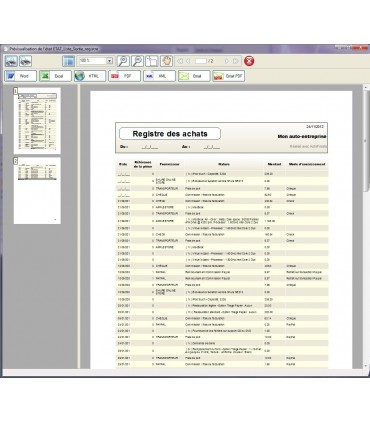Image resolution: width=370 pixels, height=423 pixels.
Task: Click the Nature column header
Action: pos(224,164)
